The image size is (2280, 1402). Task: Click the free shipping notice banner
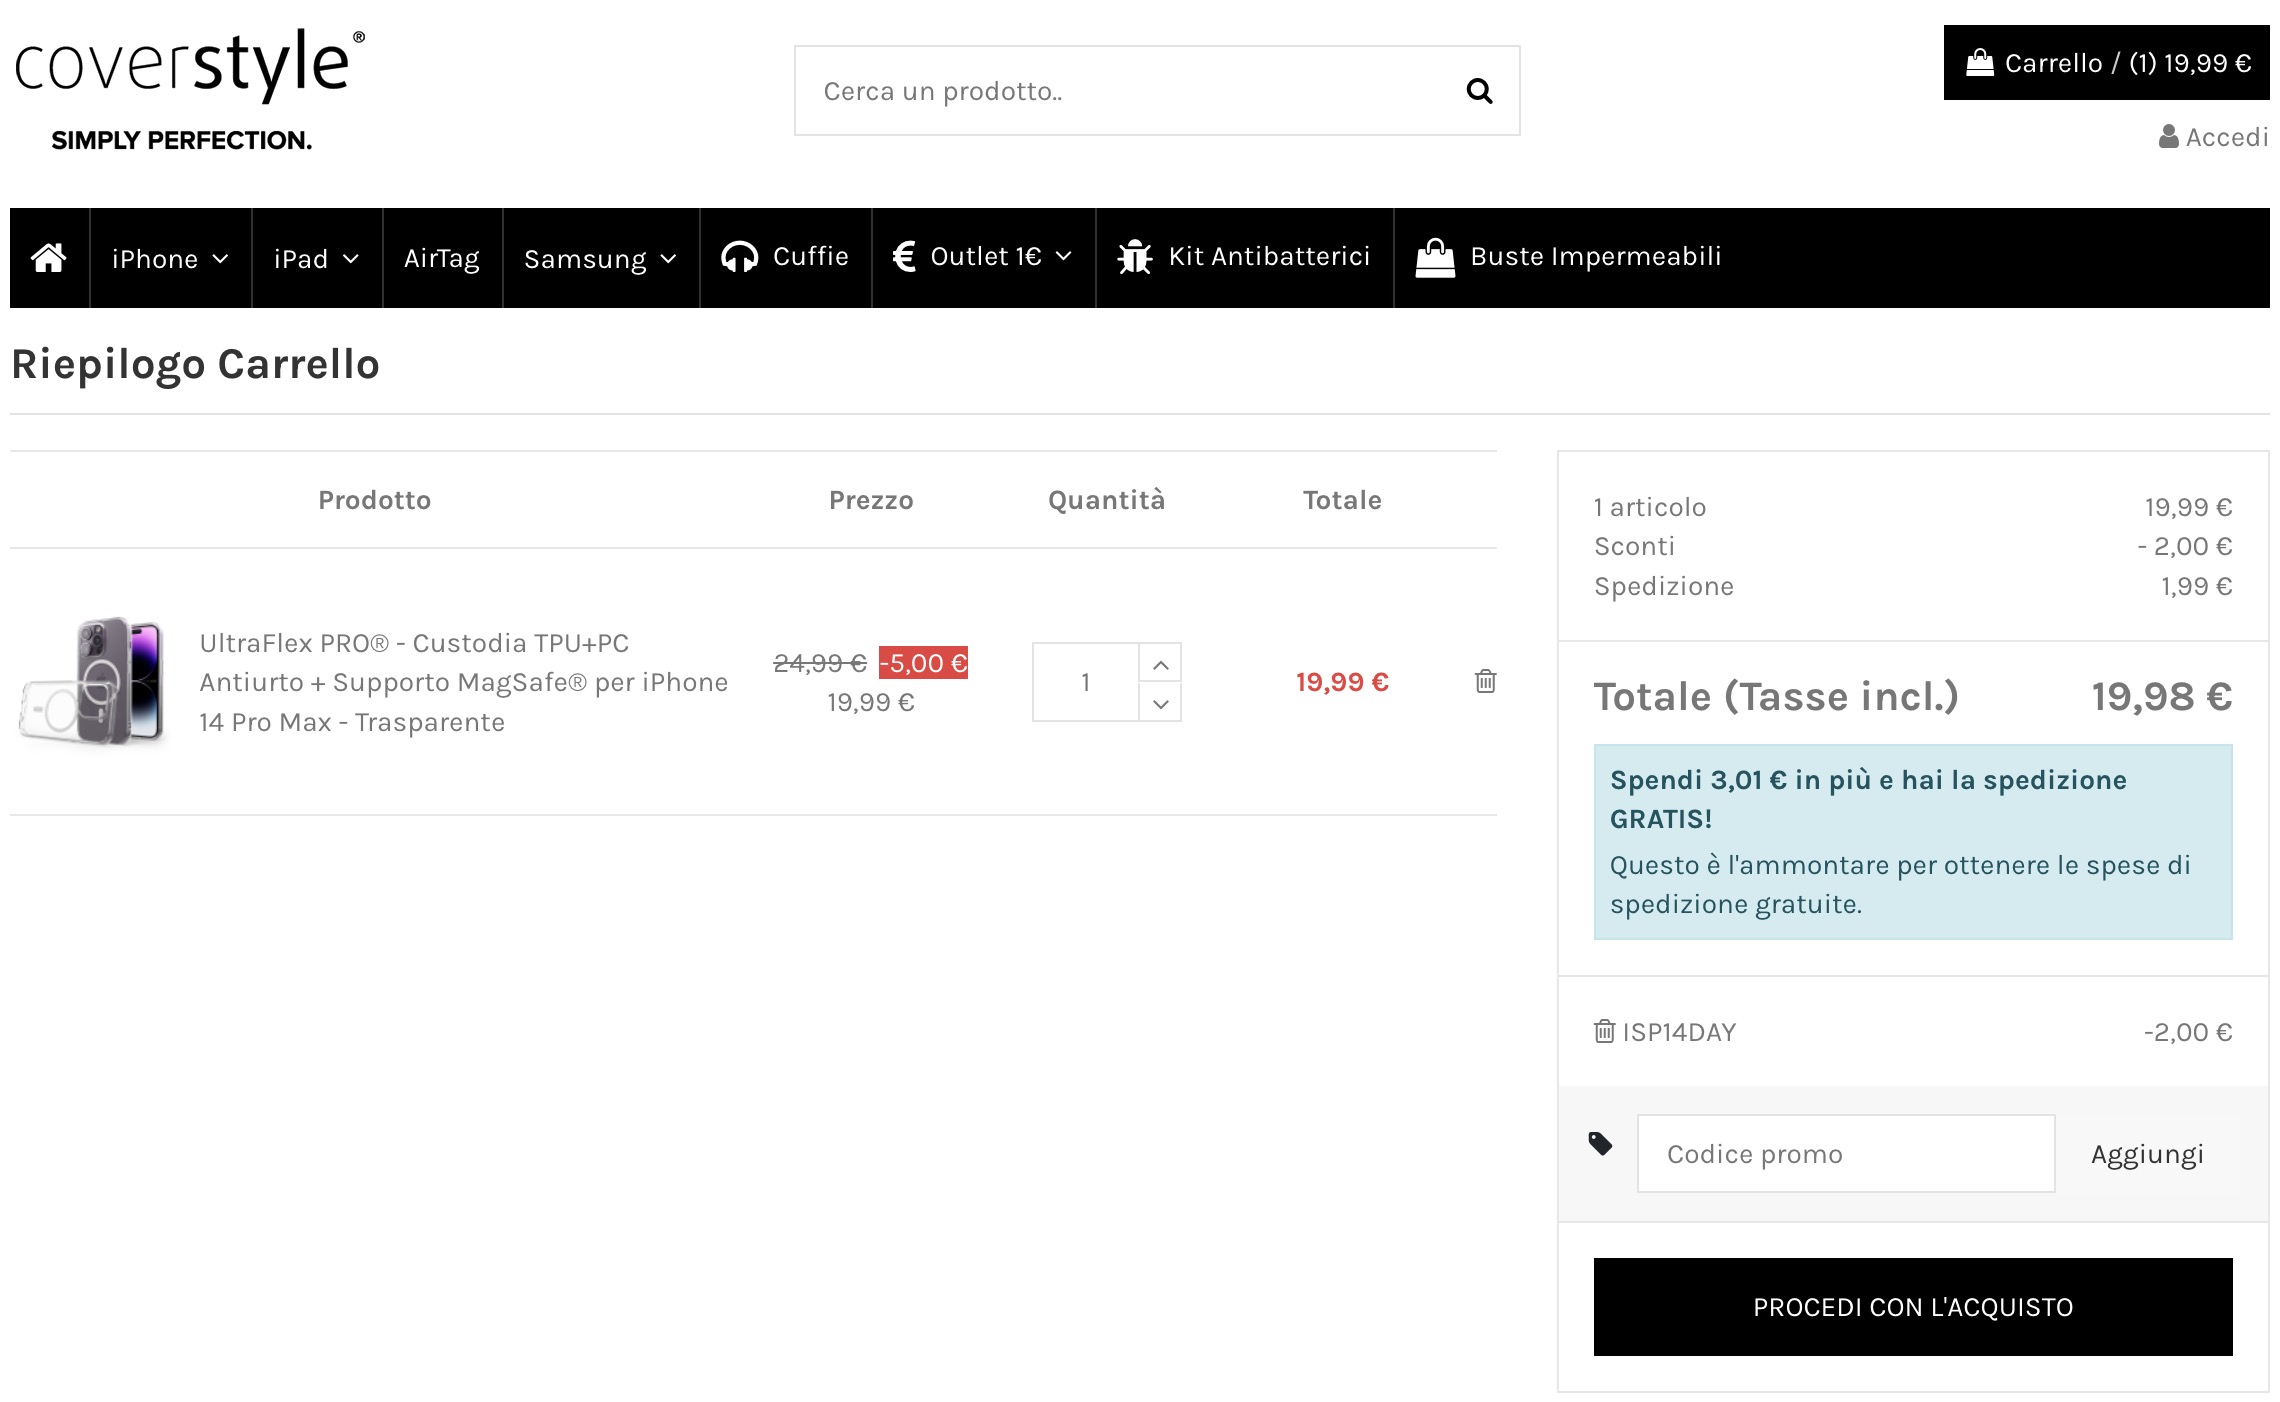(1913, 842)
